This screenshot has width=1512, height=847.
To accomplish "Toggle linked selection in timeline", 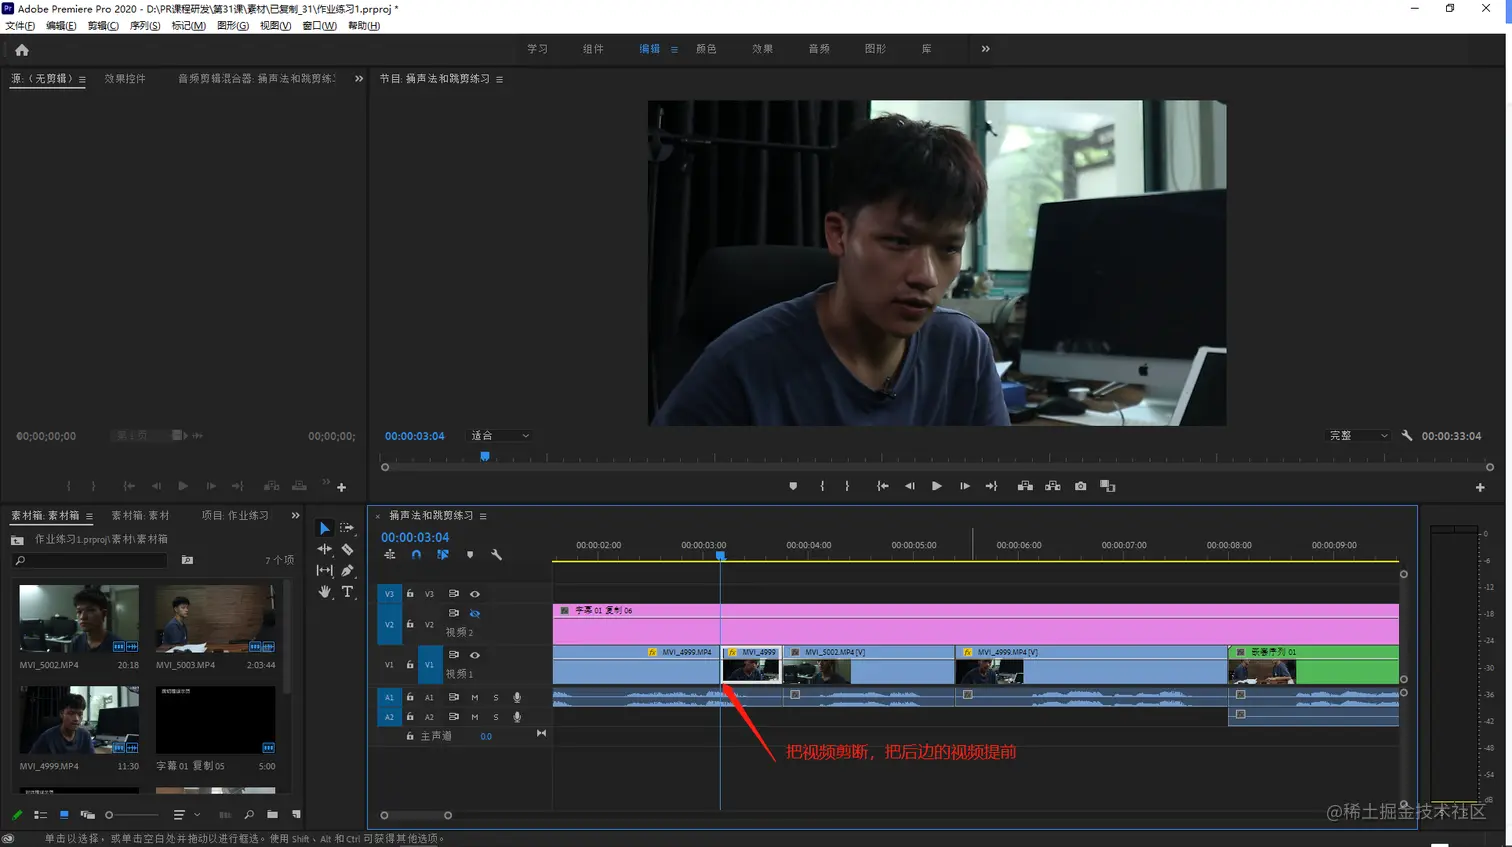I will 443,555.
